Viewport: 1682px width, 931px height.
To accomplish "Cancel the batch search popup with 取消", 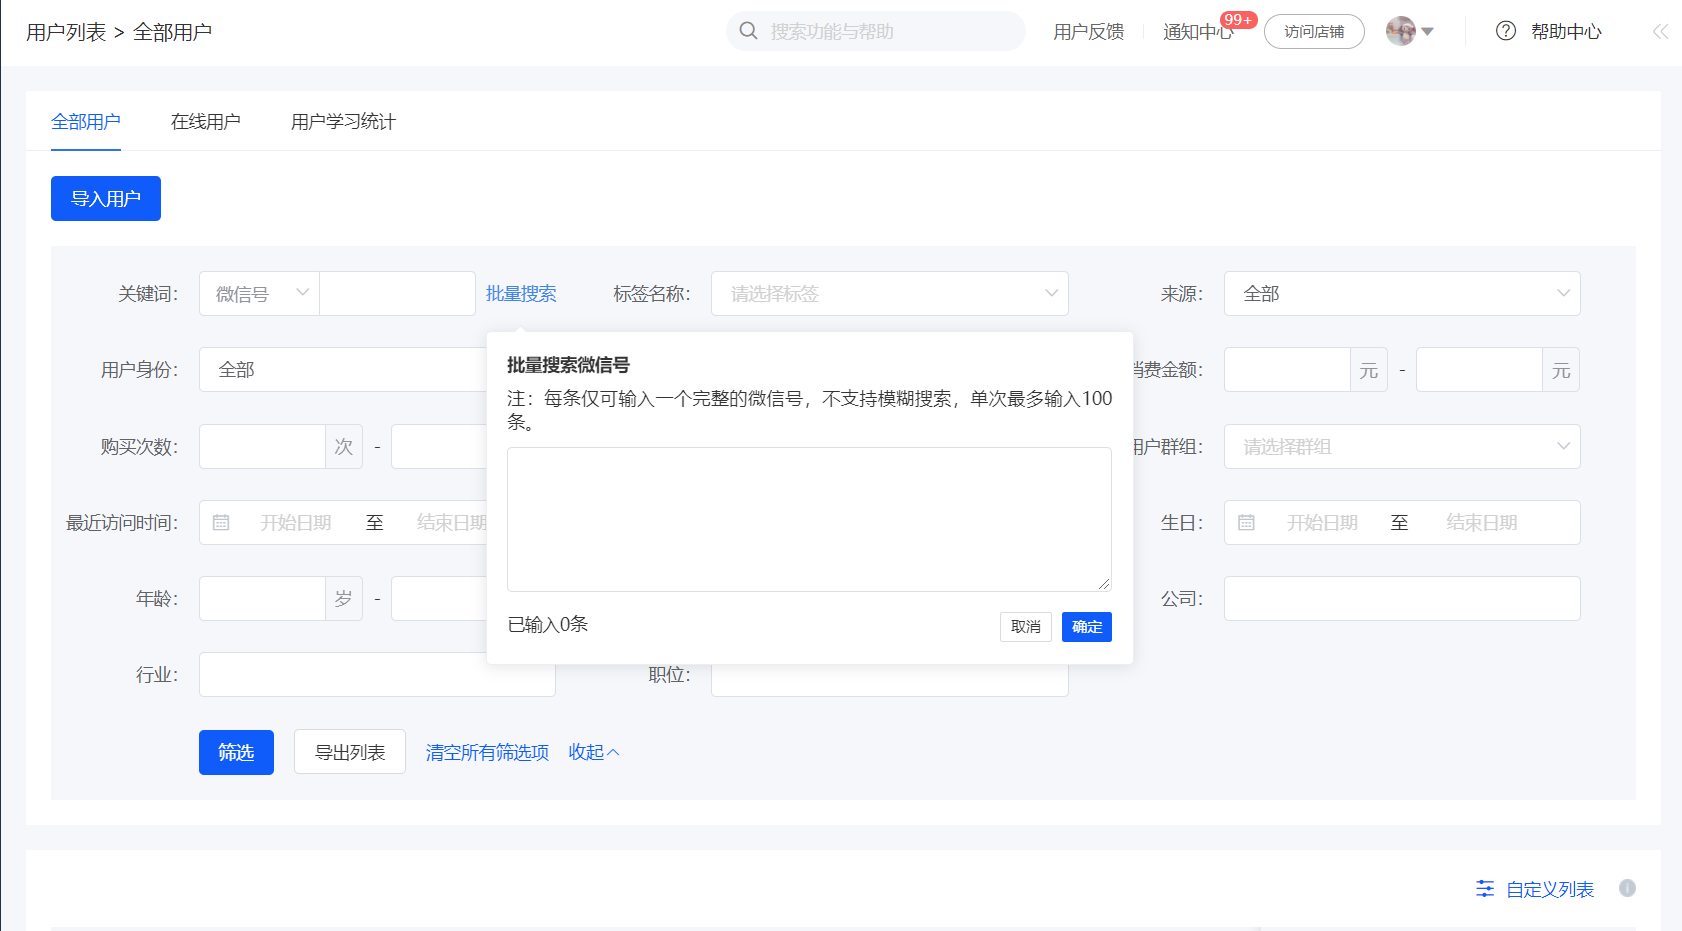I will click(x=1026, y=627).
